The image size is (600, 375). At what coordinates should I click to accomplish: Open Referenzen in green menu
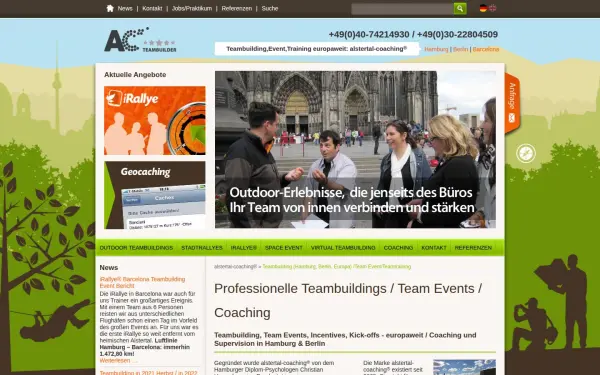[473, 248]
